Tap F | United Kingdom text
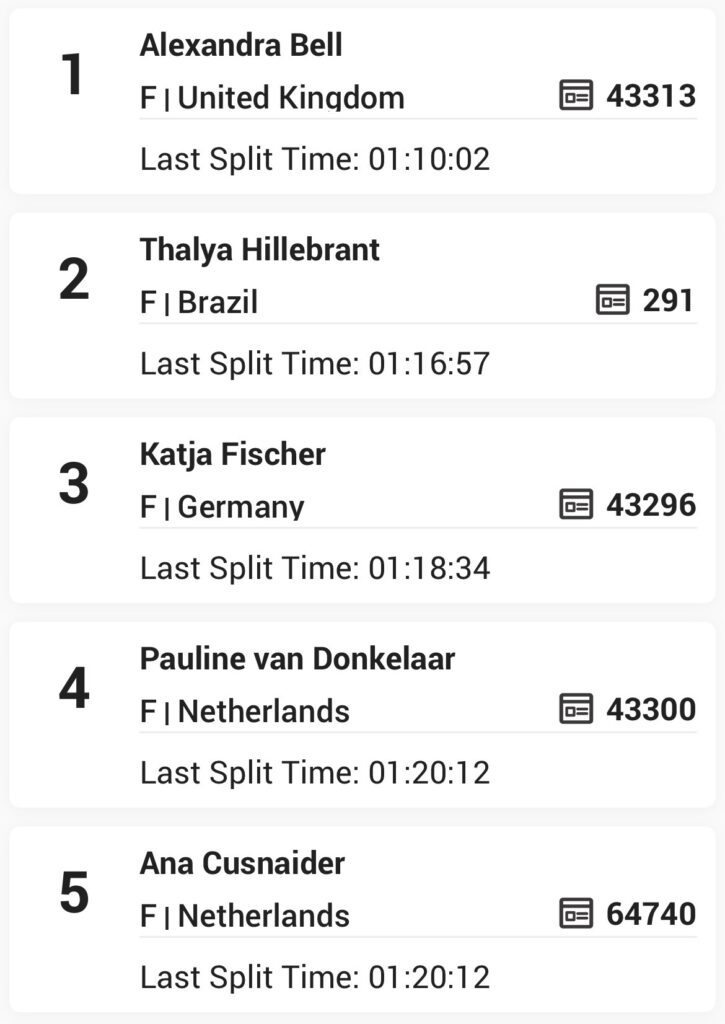The image size is (725, 1024). click(x=272, y=97)
